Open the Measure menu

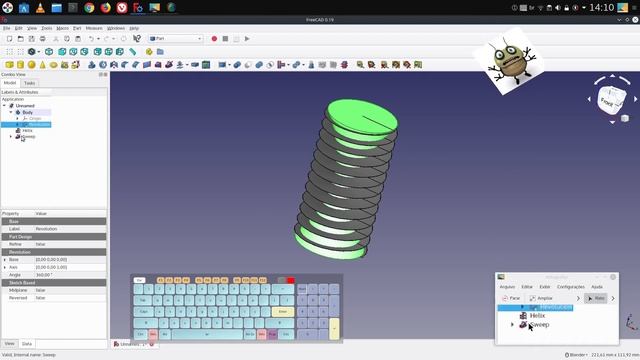tap(94, 28)
